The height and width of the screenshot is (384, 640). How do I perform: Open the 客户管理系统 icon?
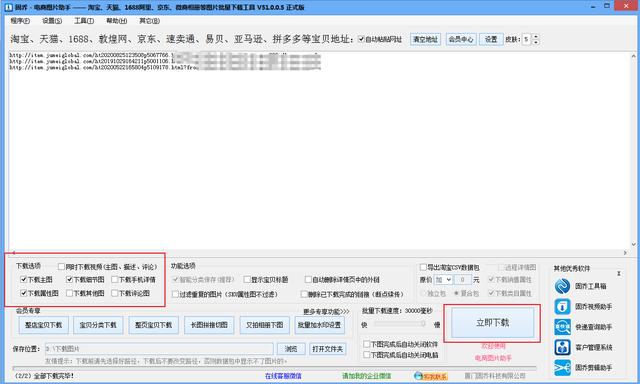tap(562, 347)
